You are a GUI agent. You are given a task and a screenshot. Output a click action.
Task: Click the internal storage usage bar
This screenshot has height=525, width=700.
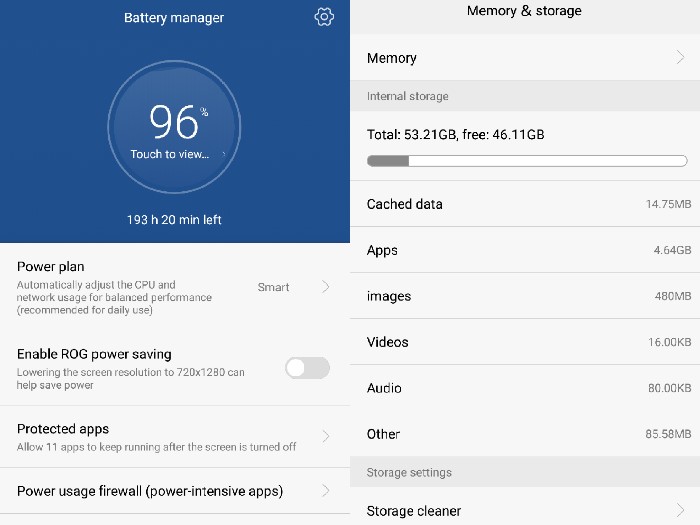(x=527, y=161)
